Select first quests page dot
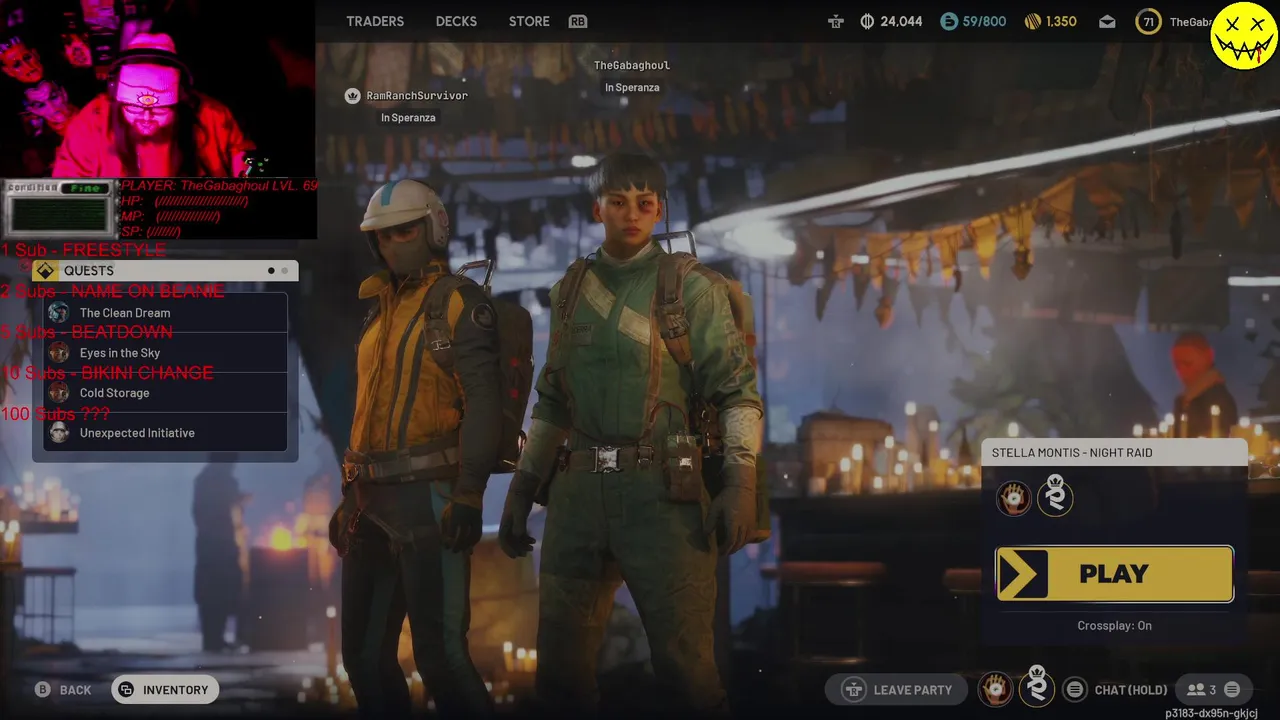 point(271,271)
